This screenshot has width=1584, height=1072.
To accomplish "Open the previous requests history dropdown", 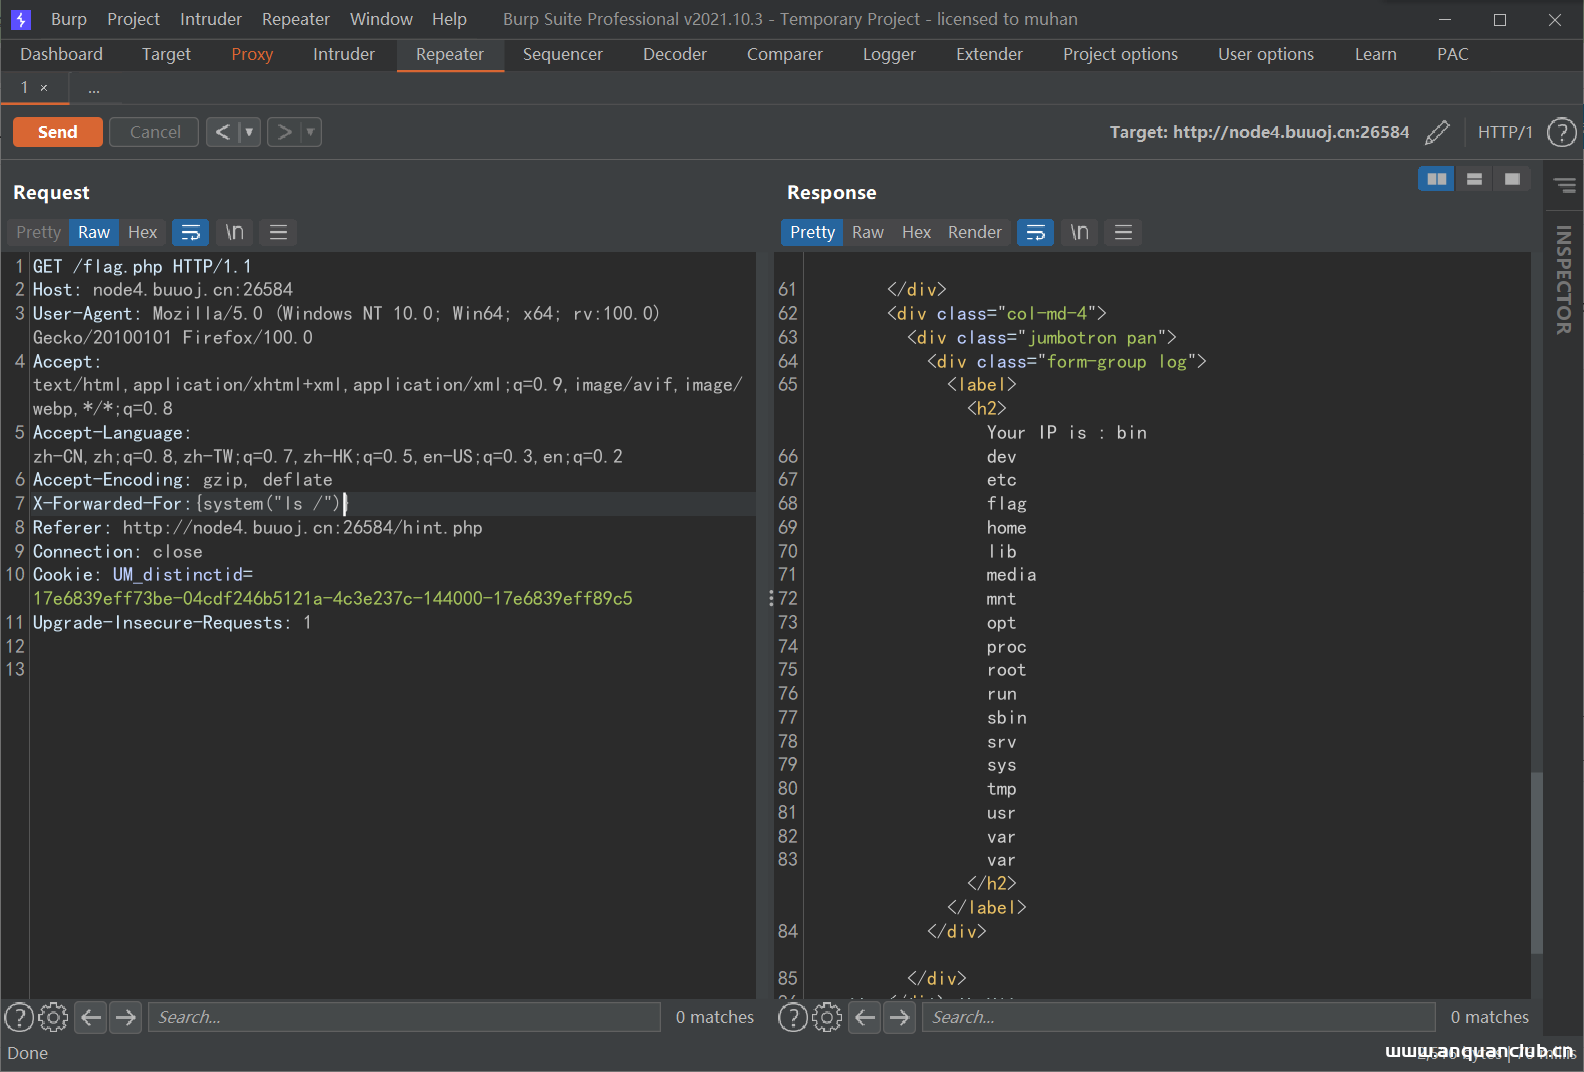I will (x=249, y=132).
